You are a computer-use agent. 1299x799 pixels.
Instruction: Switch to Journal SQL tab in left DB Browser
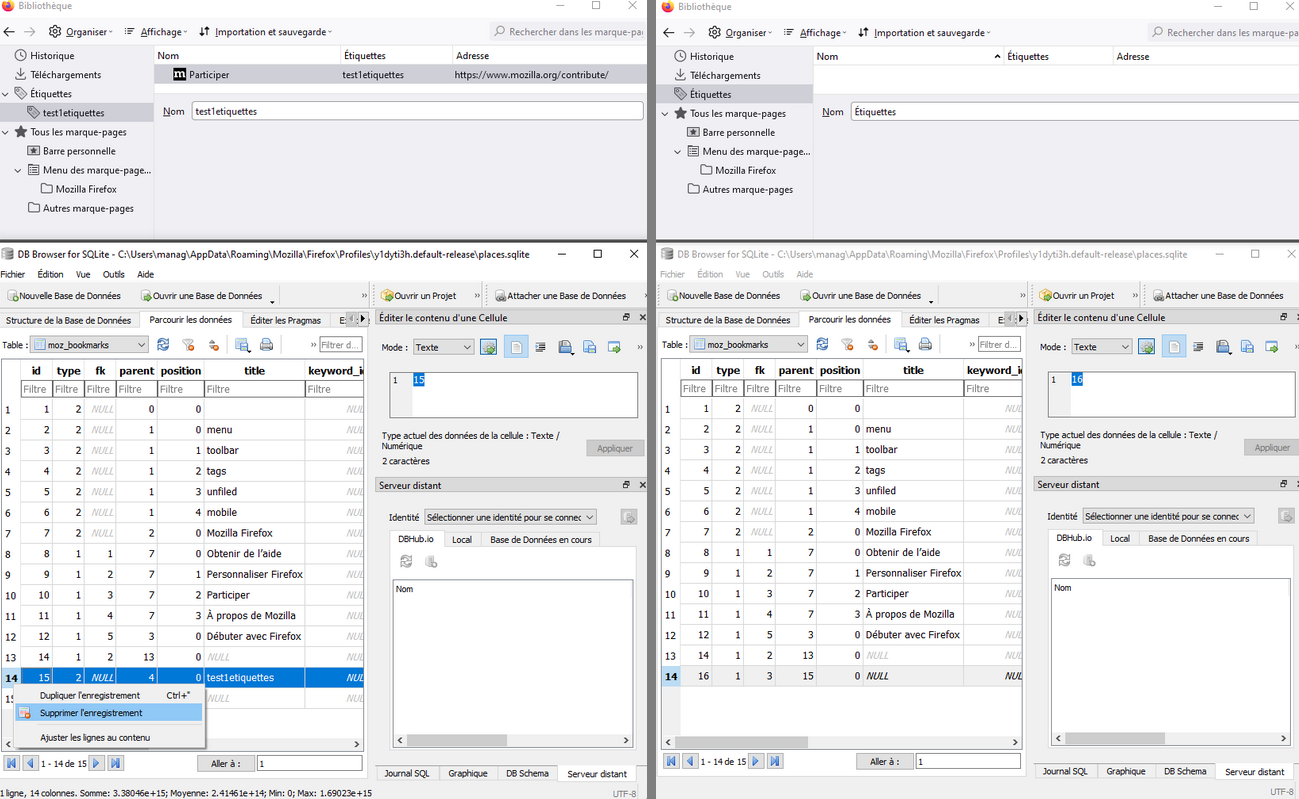(x=407, y=773)
